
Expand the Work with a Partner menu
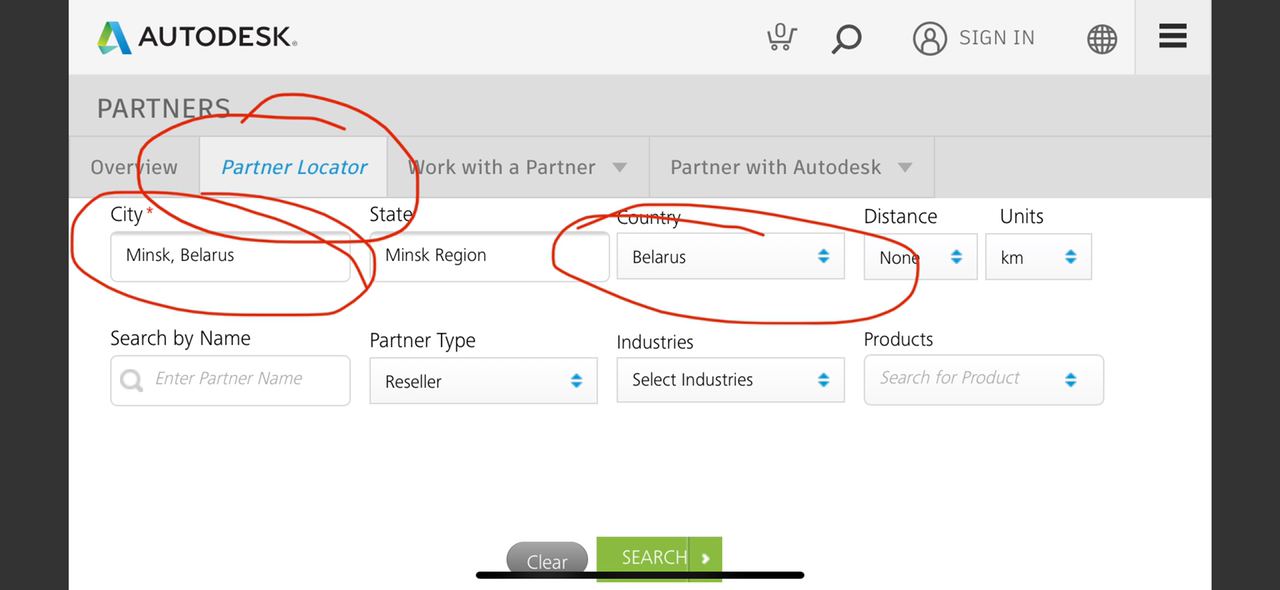coord(517,167)
